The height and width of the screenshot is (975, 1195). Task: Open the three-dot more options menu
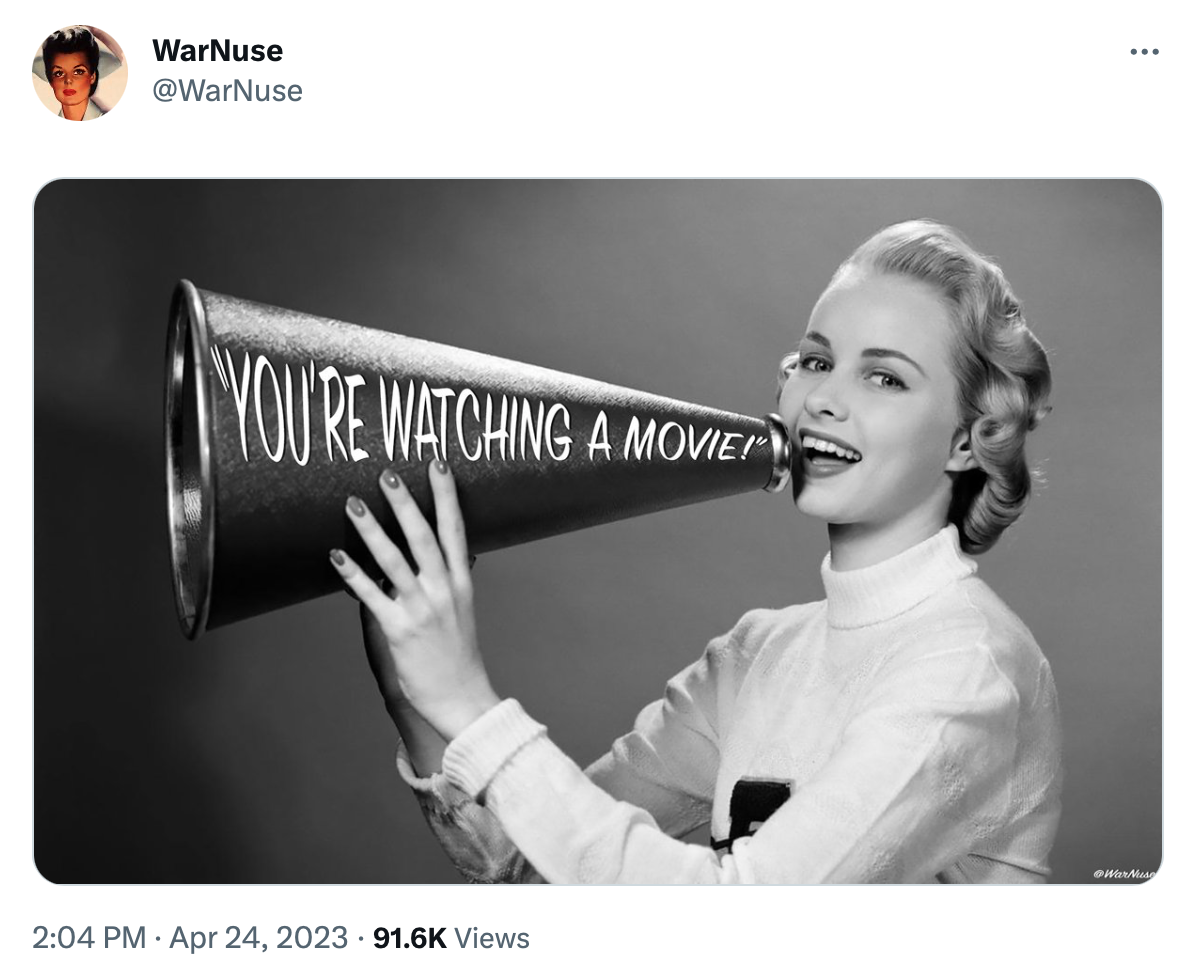[1144, 52]
